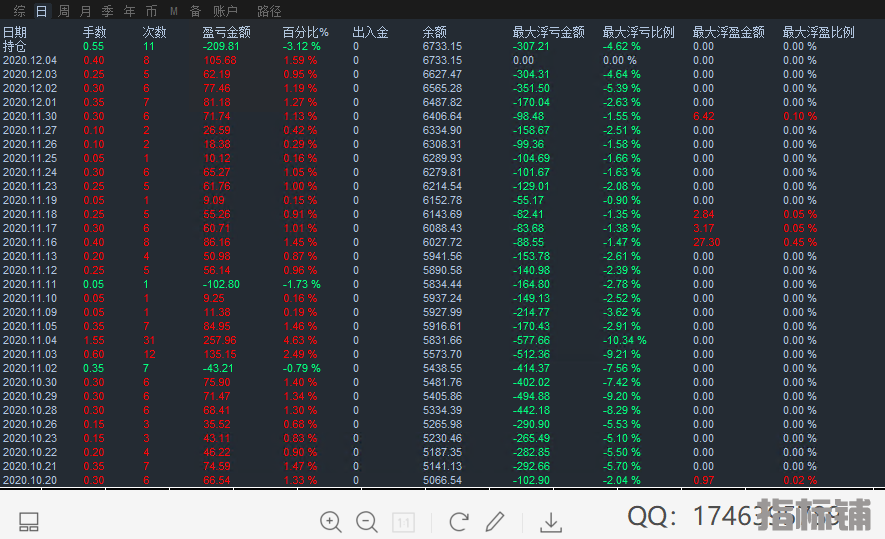885x539 pixels.
Task: Click the zoom in magnifier icon
Action: click(331, 521)
